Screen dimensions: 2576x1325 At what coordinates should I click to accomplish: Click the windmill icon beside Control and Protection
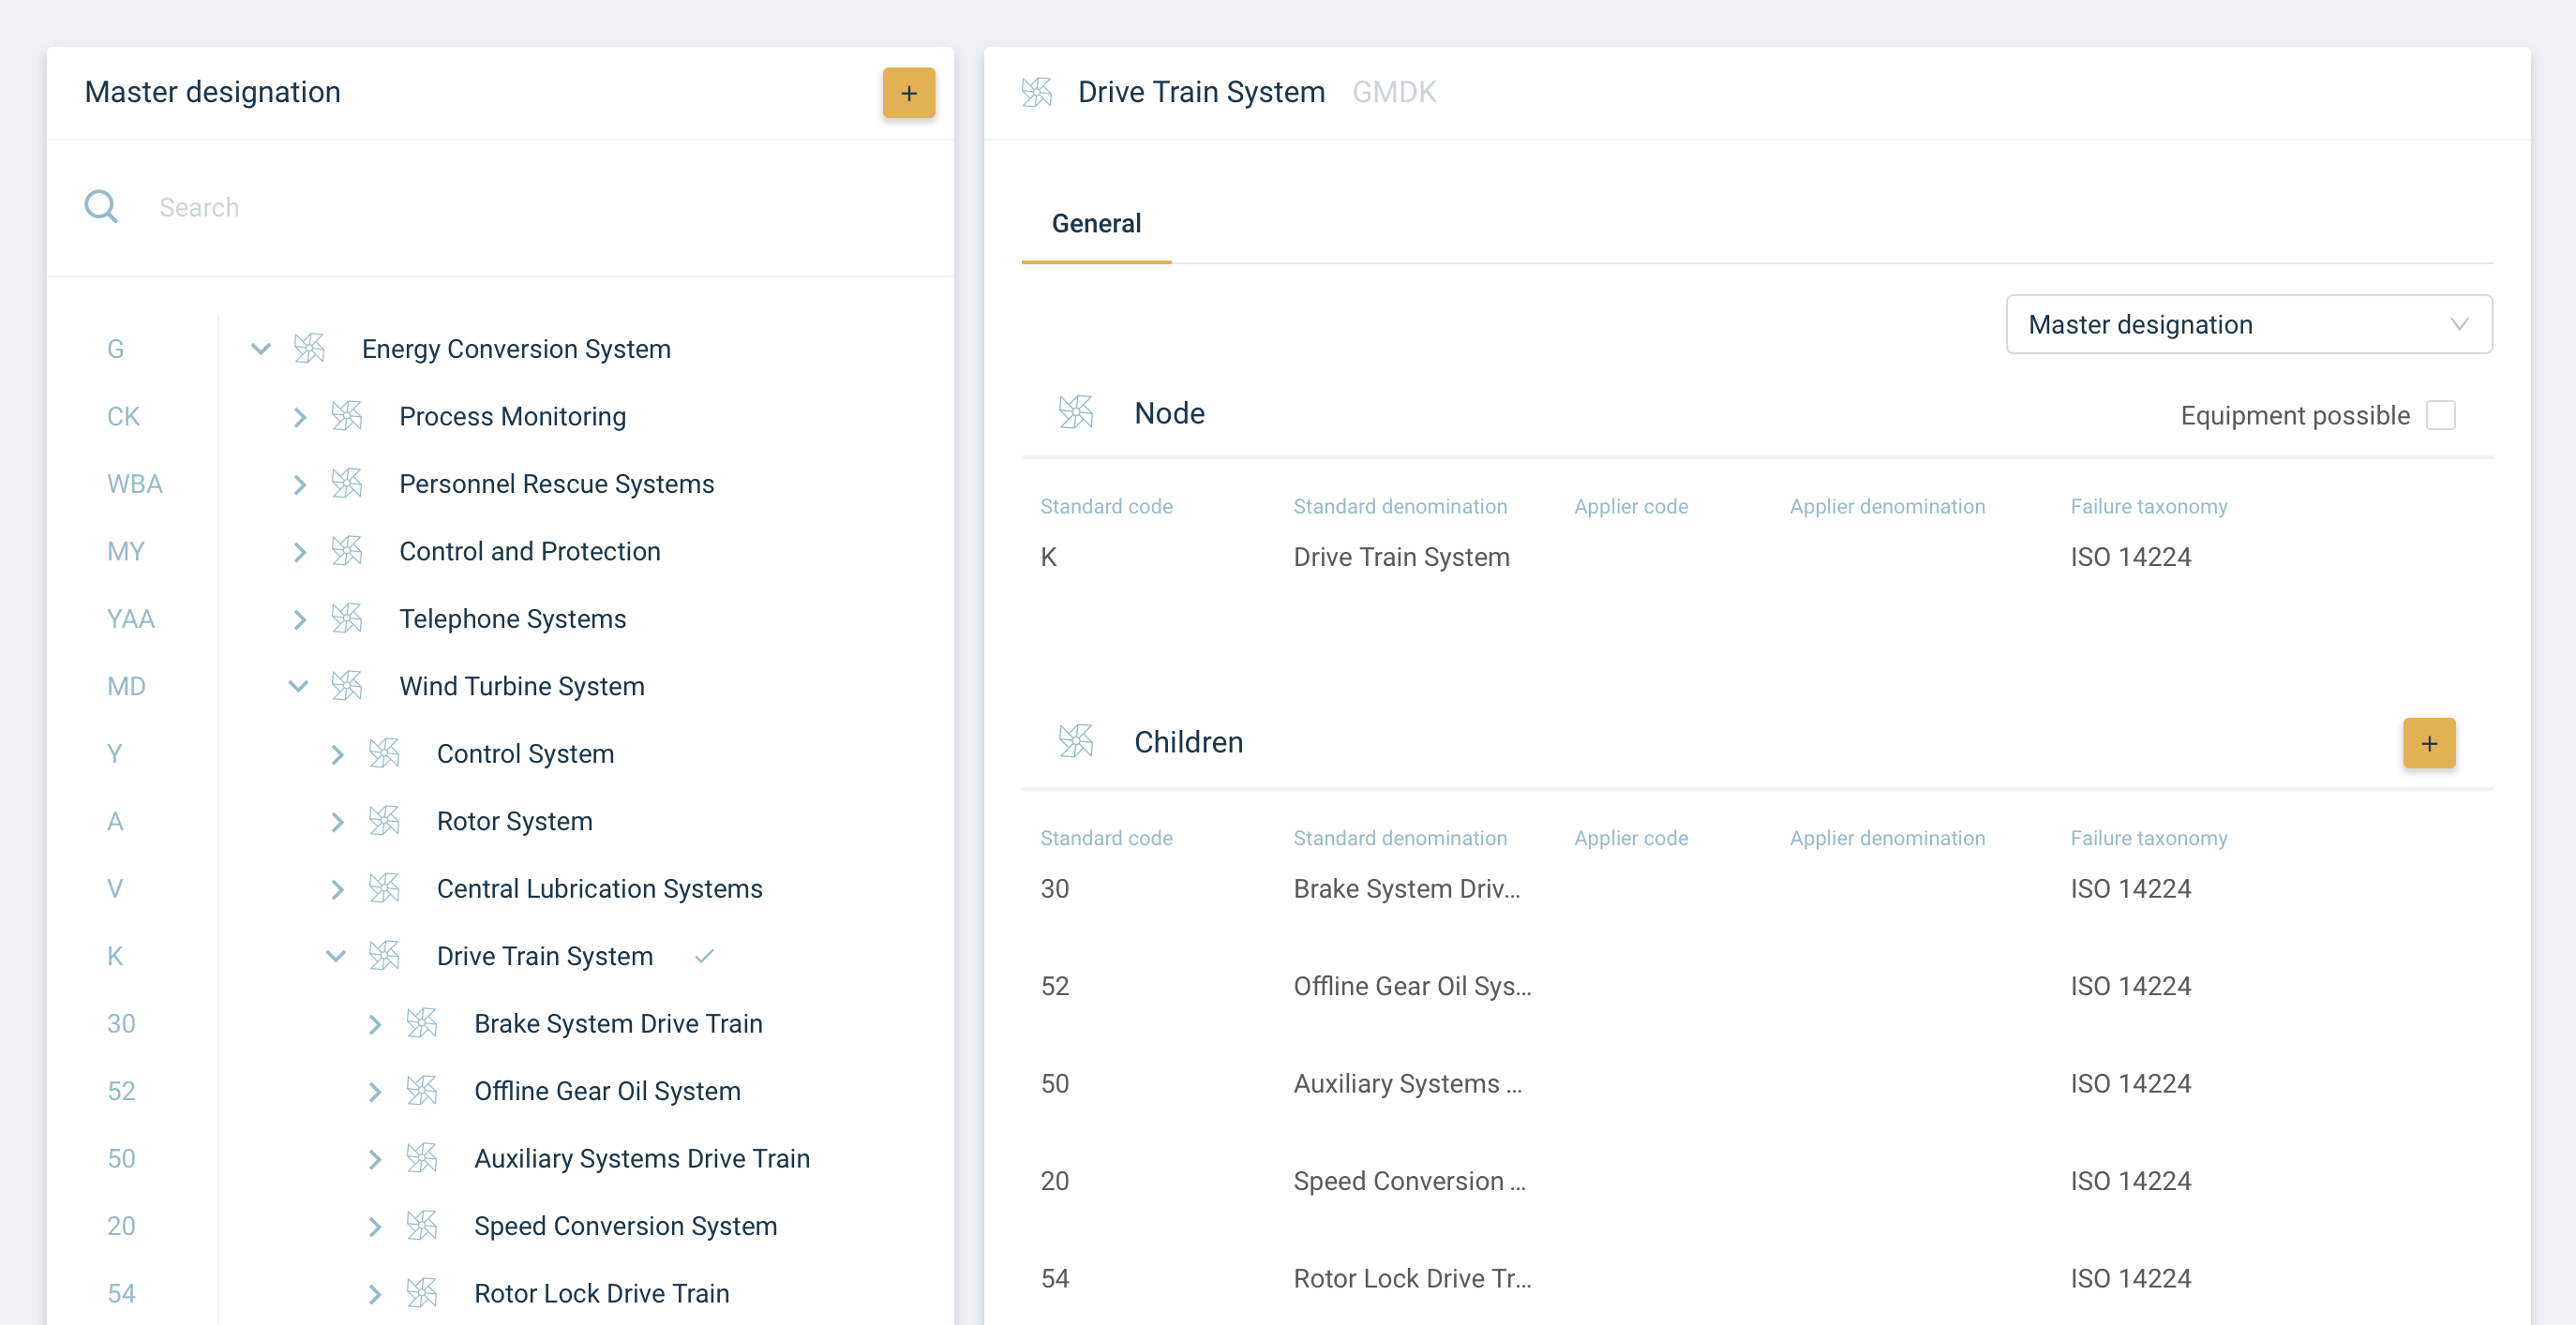[347, 550]
